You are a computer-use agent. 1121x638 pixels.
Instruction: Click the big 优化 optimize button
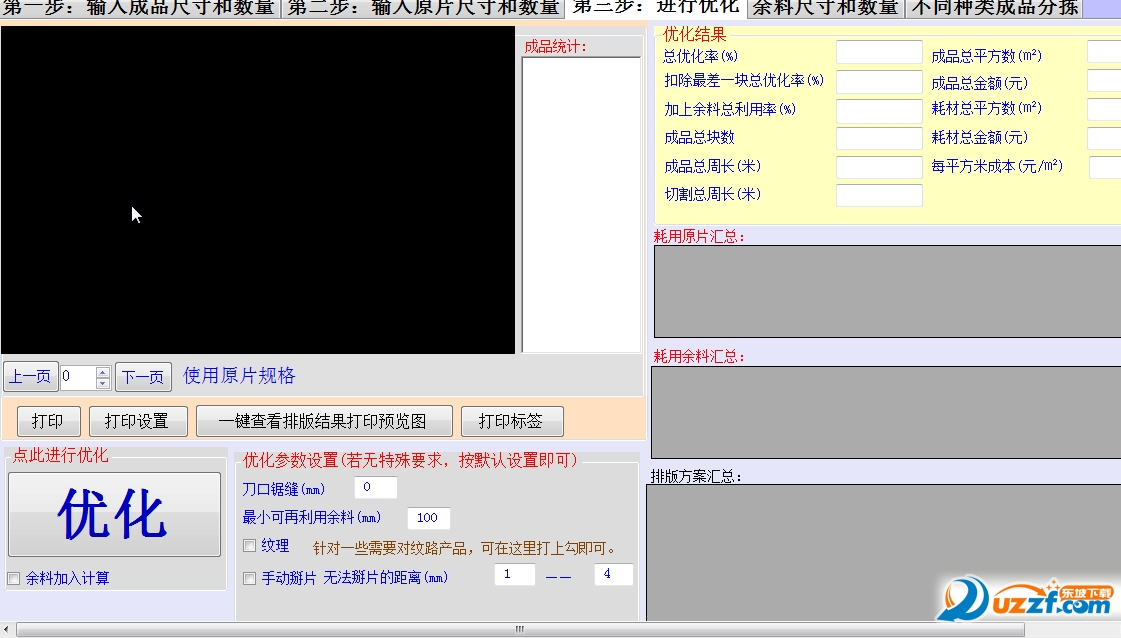point(114,514)
